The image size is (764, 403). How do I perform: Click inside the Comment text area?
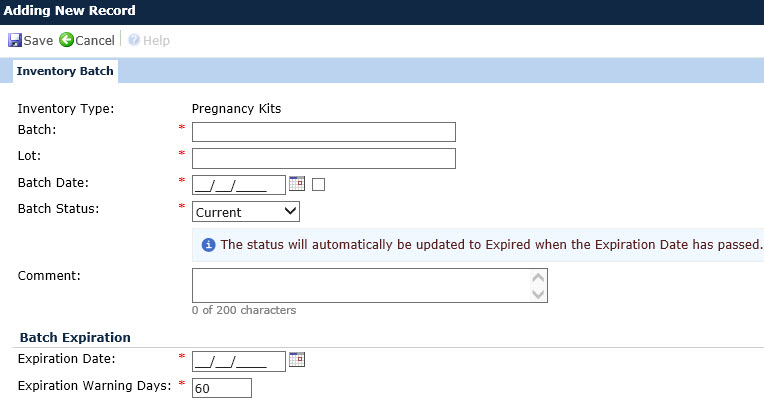tap(360, 285)
